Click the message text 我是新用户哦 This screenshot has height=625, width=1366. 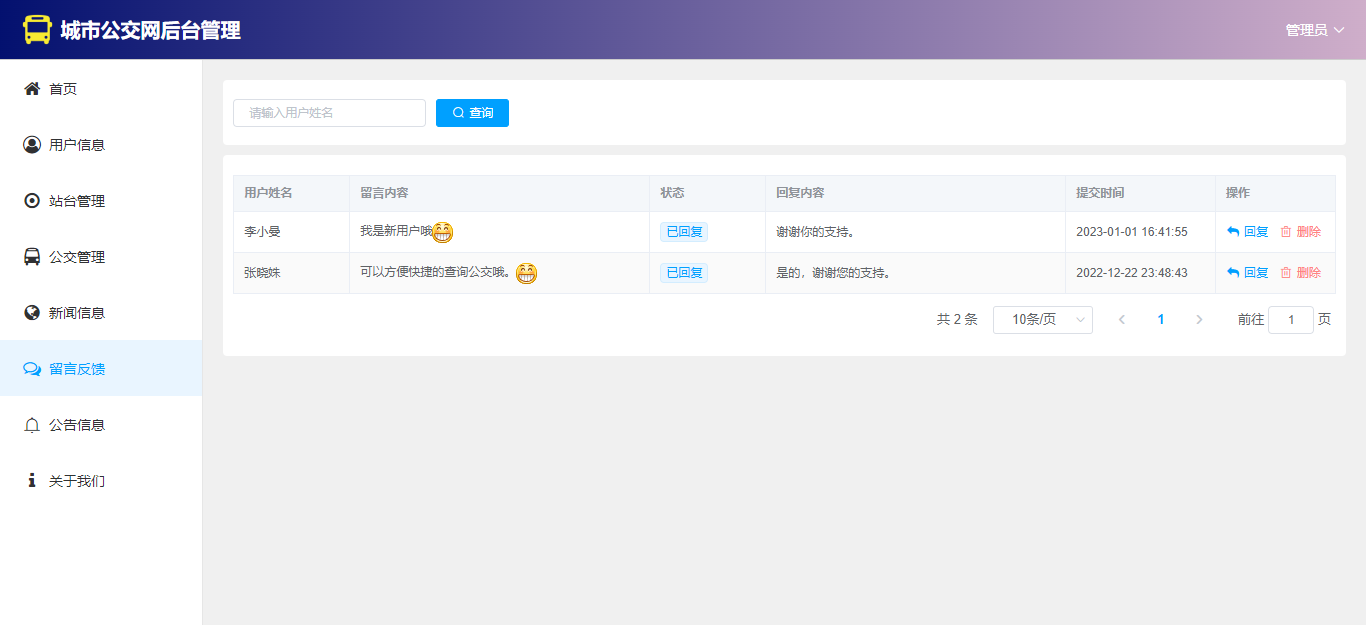pyautogui.click(x=396, y=231)
